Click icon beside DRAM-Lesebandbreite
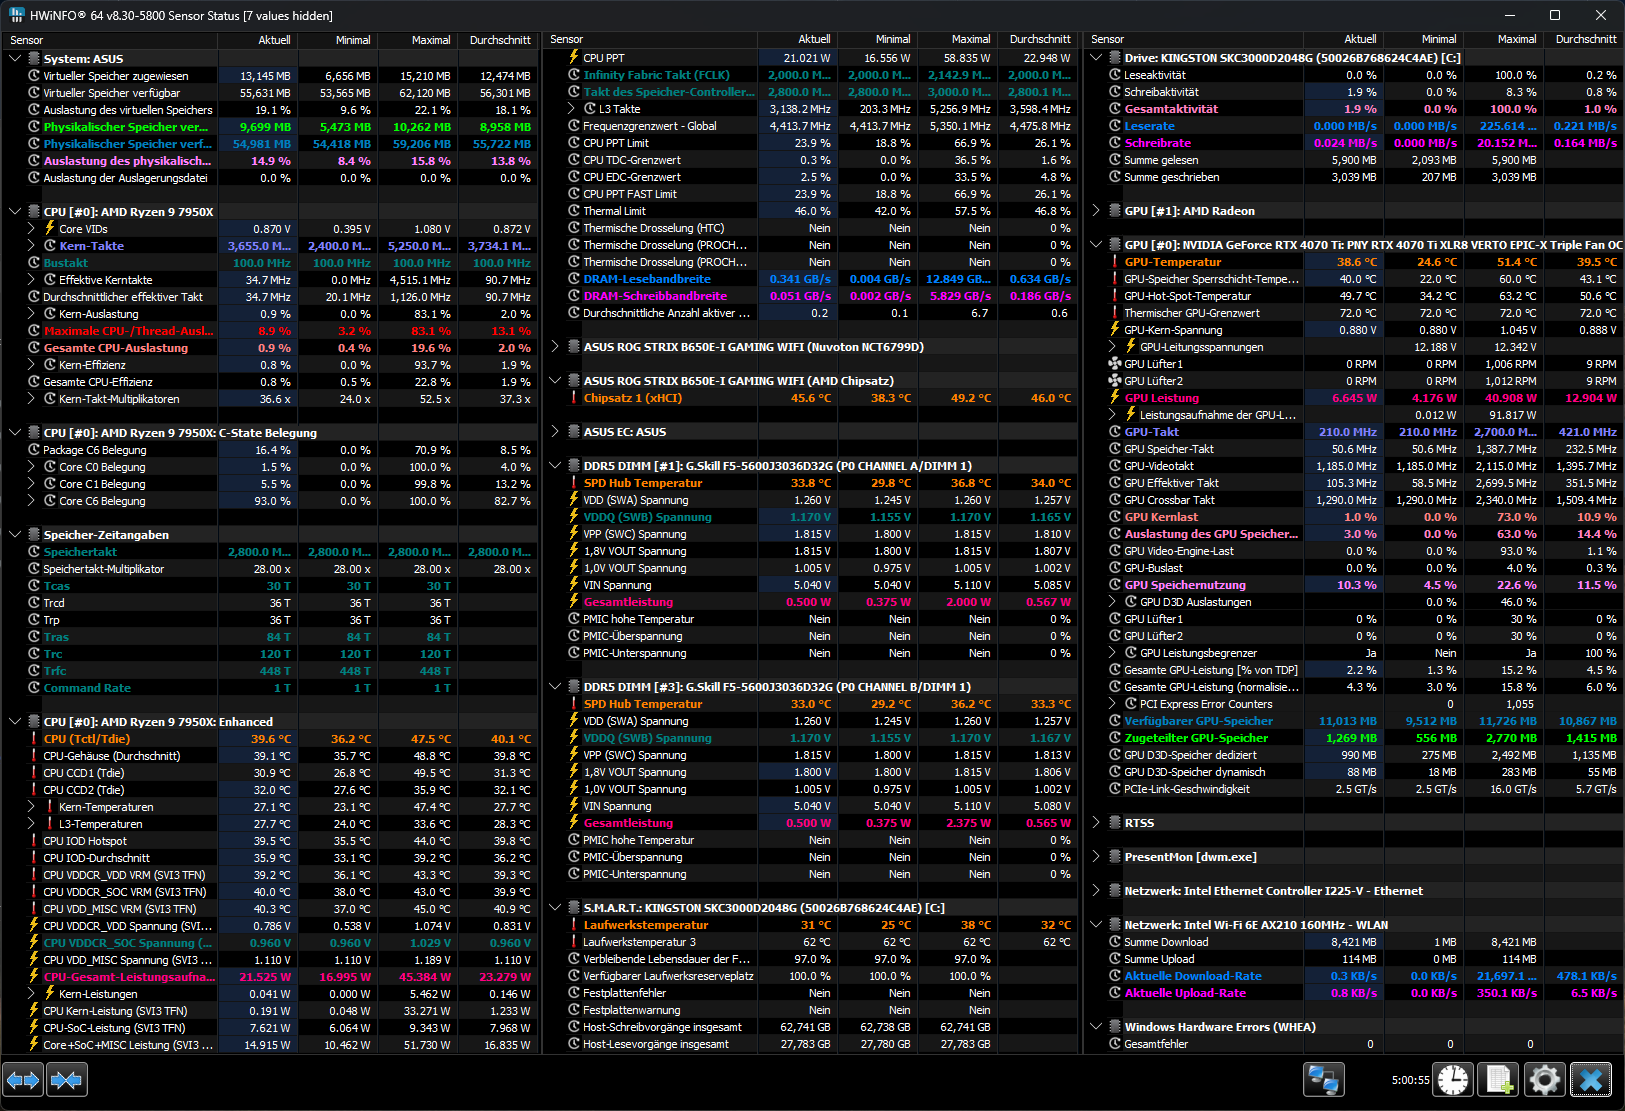 (574, 279)
